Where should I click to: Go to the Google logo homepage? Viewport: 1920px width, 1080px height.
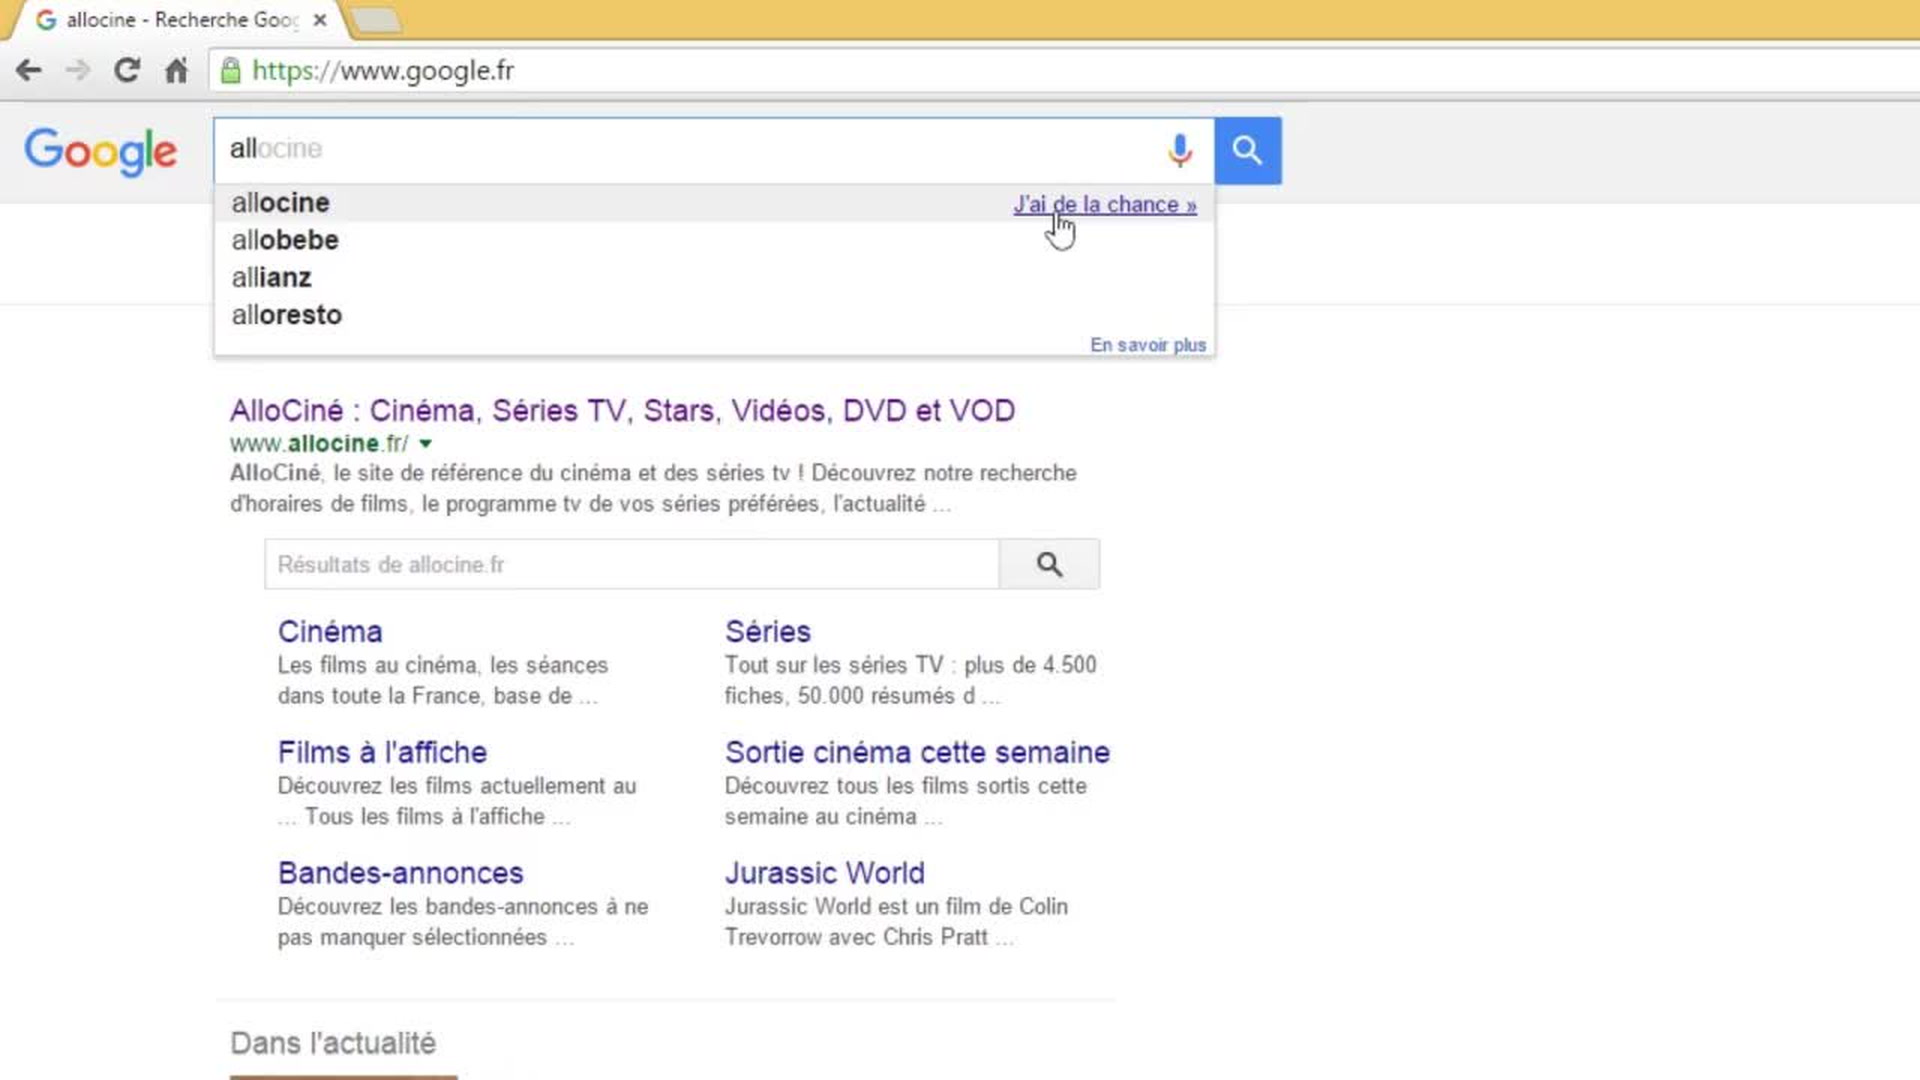click(100, 151)
